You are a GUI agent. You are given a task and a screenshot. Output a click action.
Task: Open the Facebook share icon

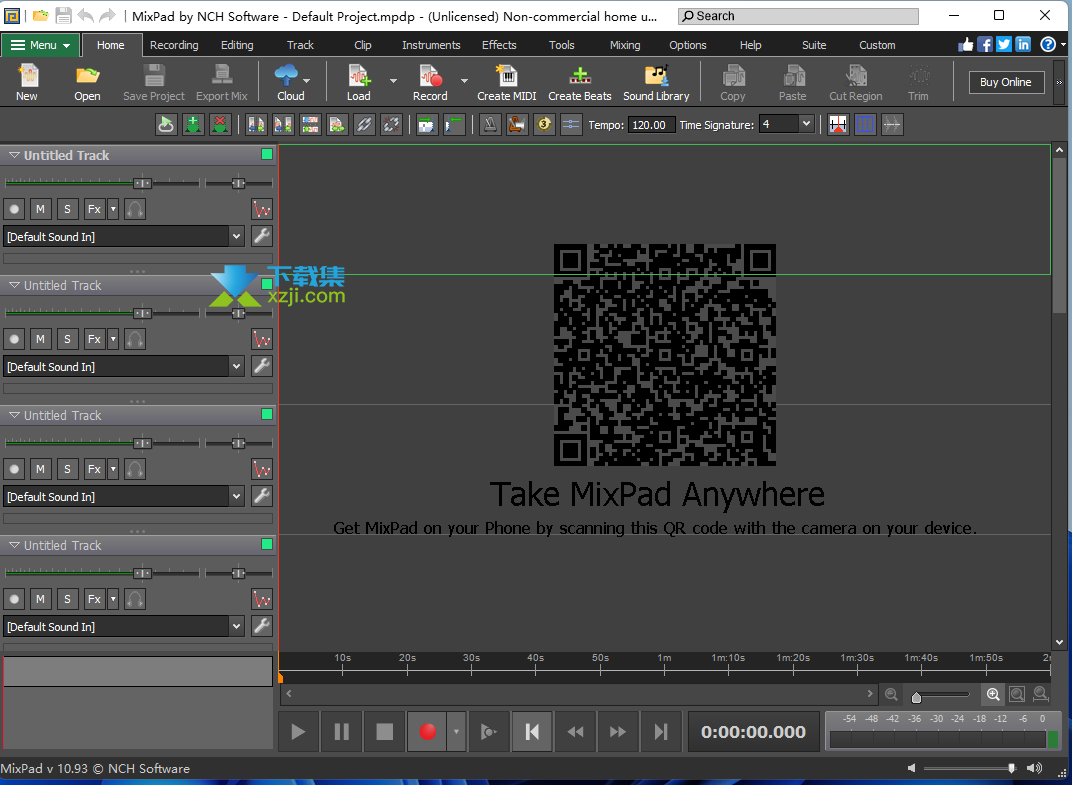[985, 44]
